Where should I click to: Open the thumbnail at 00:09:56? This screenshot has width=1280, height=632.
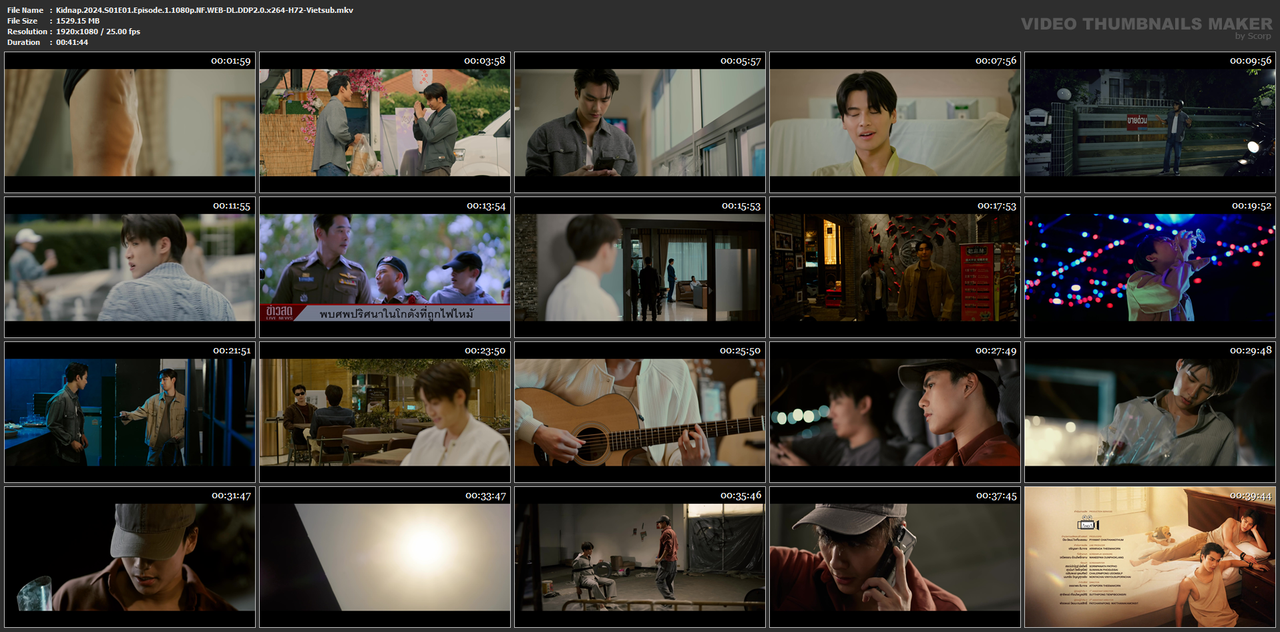pos(1150,122)
